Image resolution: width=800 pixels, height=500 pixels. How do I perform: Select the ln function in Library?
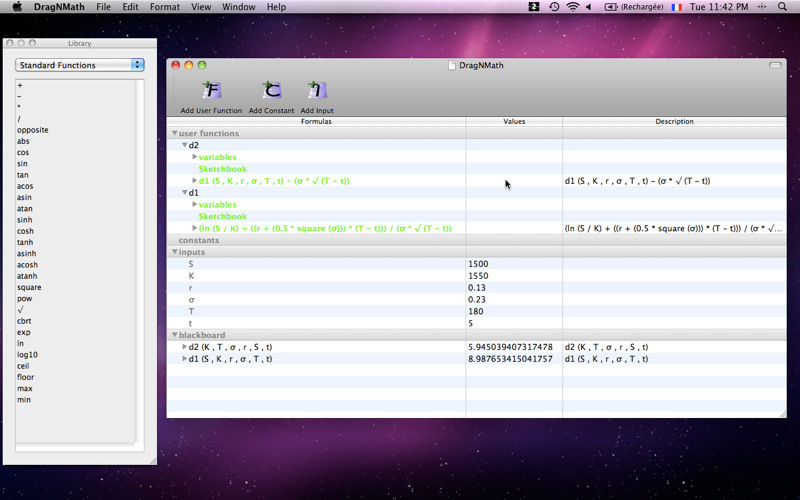click(20, 343)
